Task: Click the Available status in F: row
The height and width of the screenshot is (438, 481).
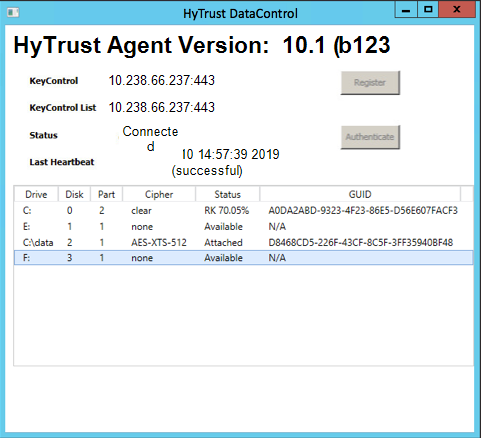Action: (x=223, y=258)
